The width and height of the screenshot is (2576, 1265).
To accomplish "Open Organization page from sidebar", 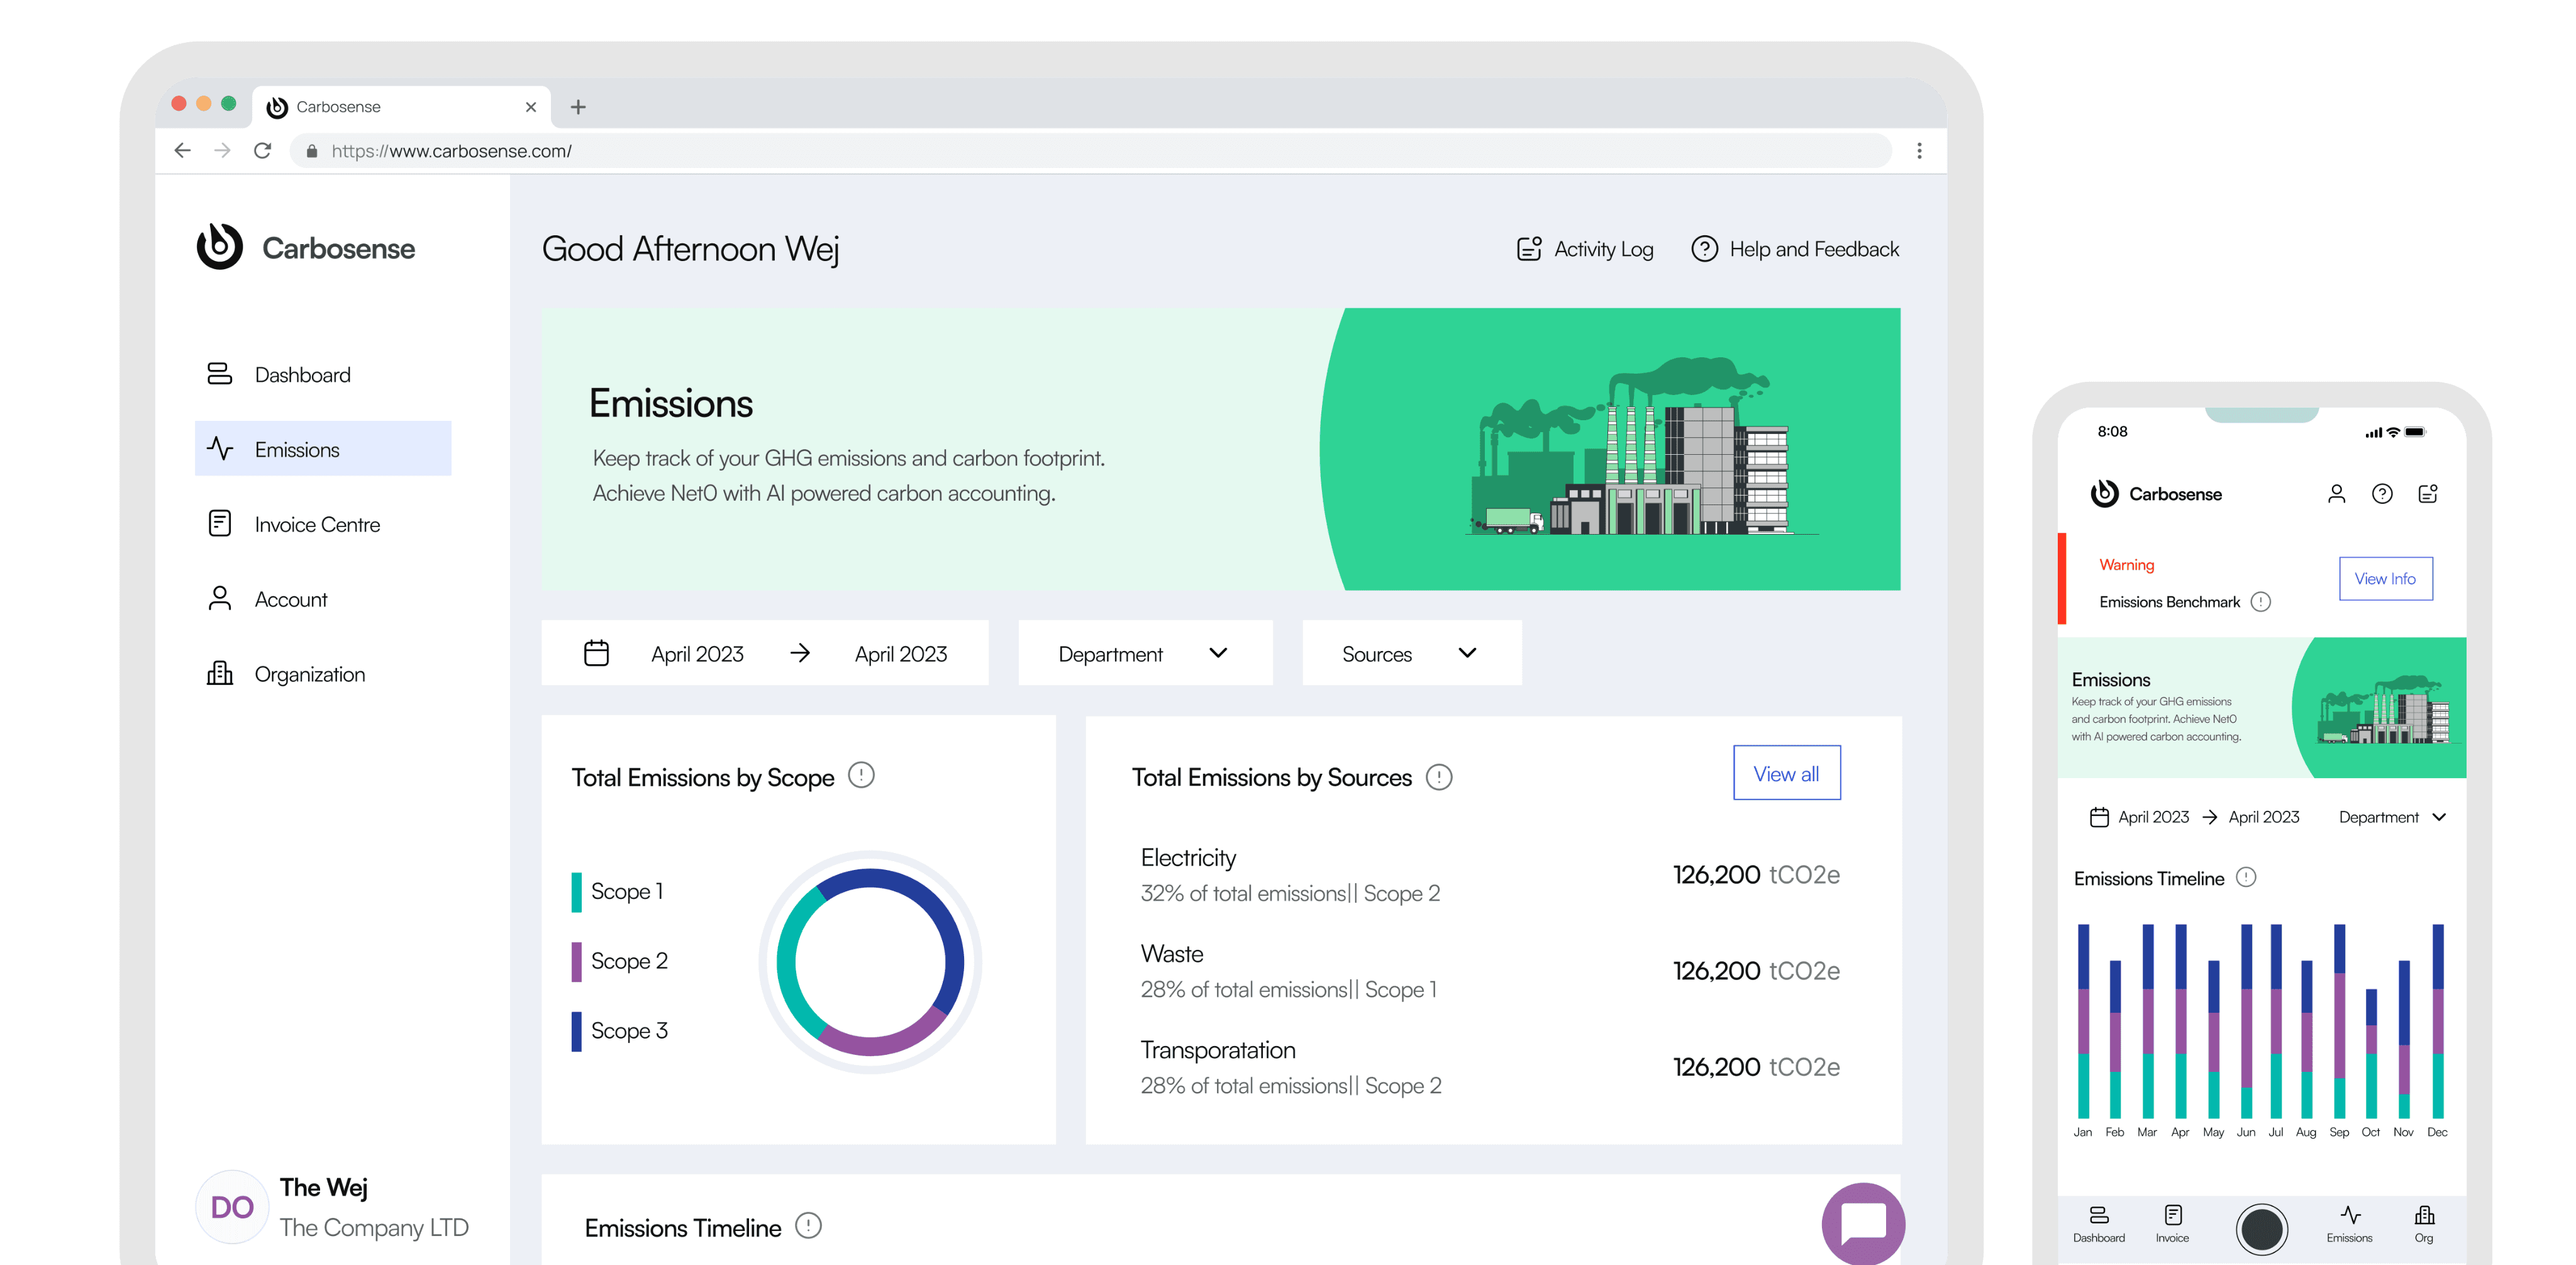I will coord(309,675).
